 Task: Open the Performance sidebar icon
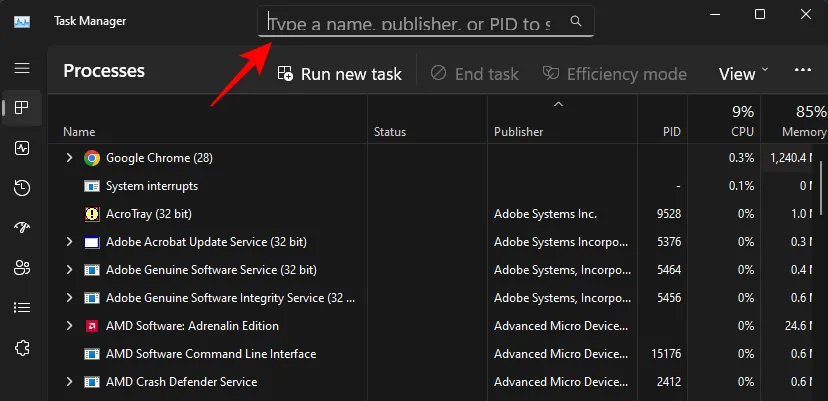22,148
